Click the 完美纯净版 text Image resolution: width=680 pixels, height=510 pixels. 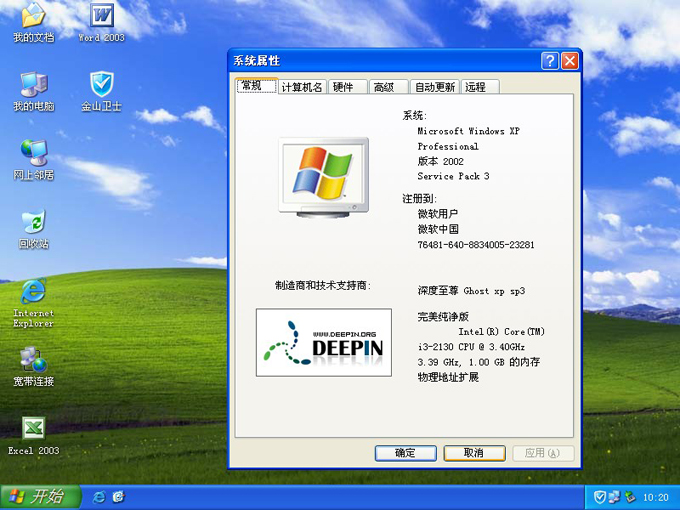click(443, 317)
